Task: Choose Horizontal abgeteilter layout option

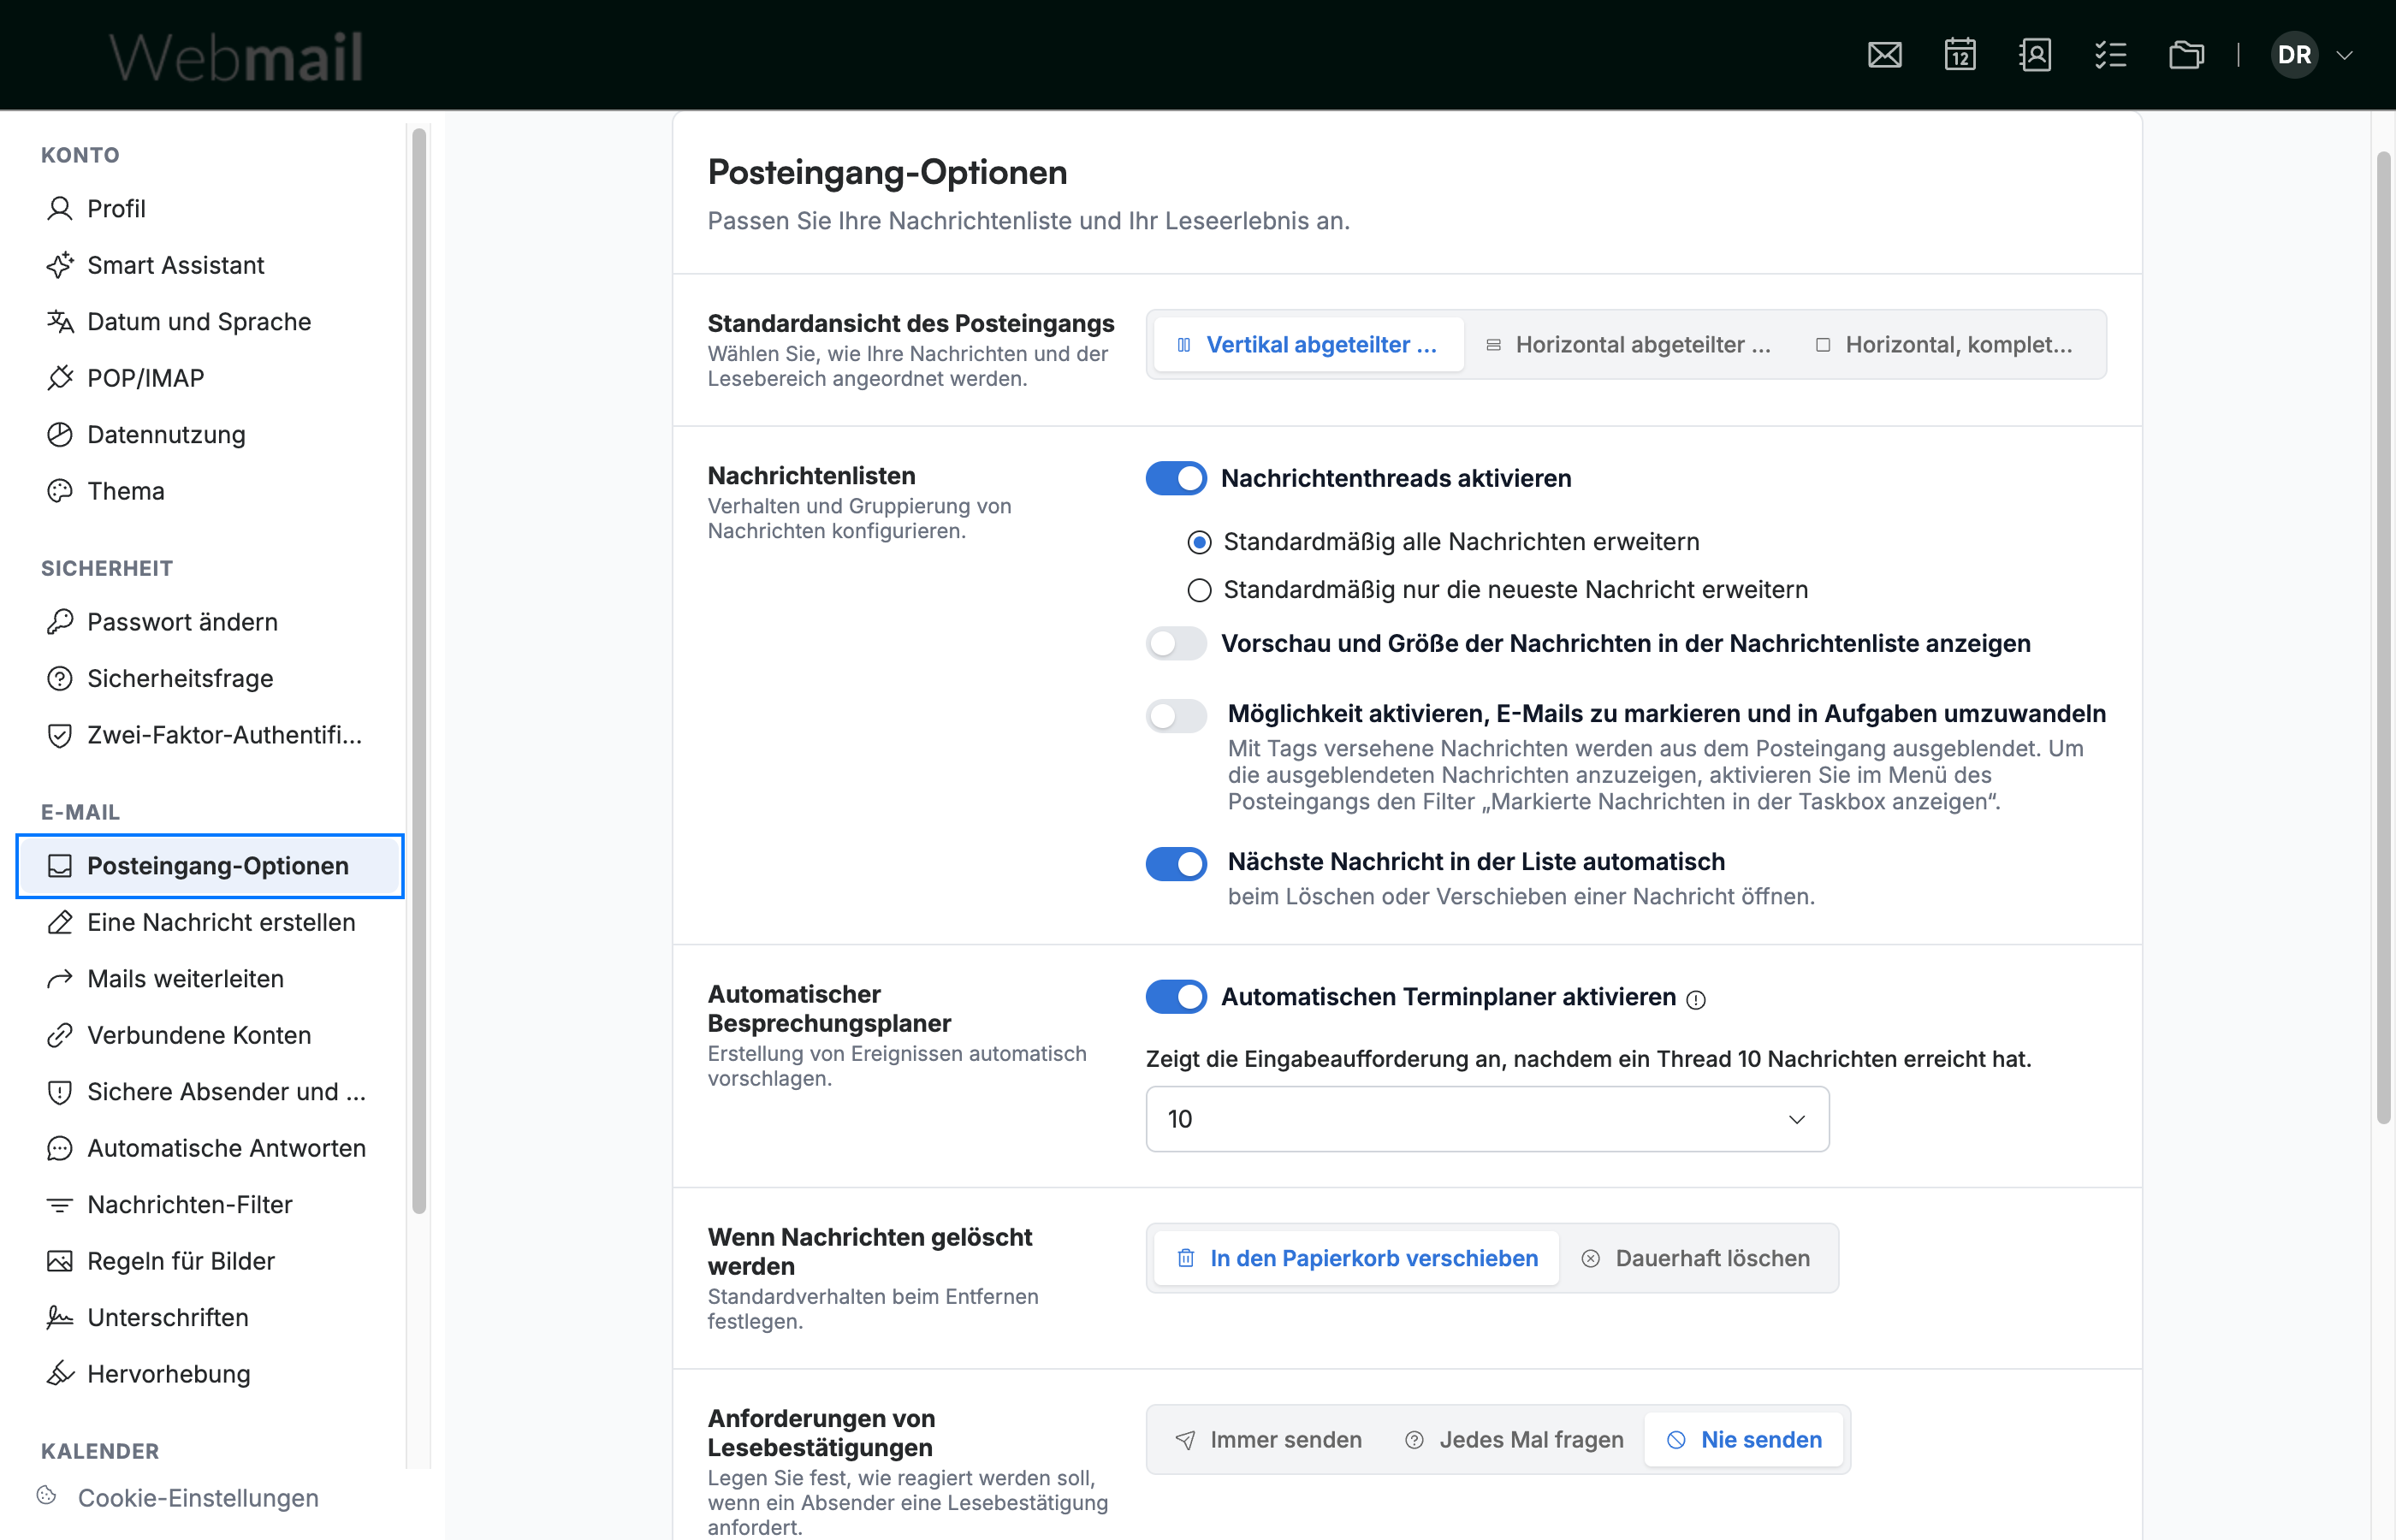Action: [1628, 345]
